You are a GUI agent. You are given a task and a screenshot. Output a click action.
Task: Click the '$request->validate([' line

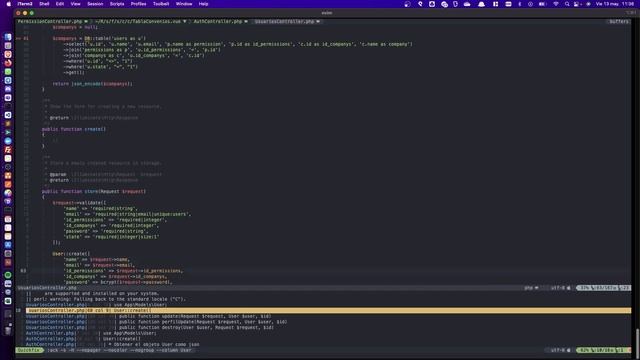point(79,202)
